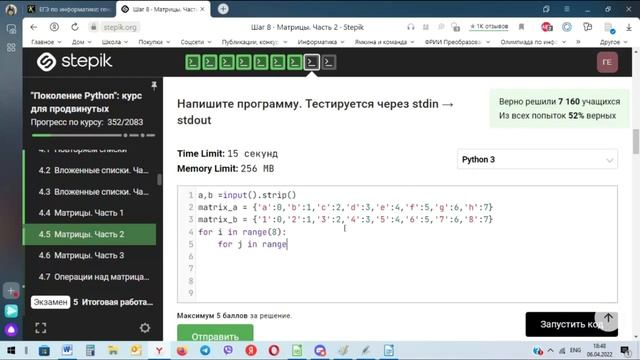Select the current eighth step square
This screenshot has height=360, width=640.
point(312,62)
